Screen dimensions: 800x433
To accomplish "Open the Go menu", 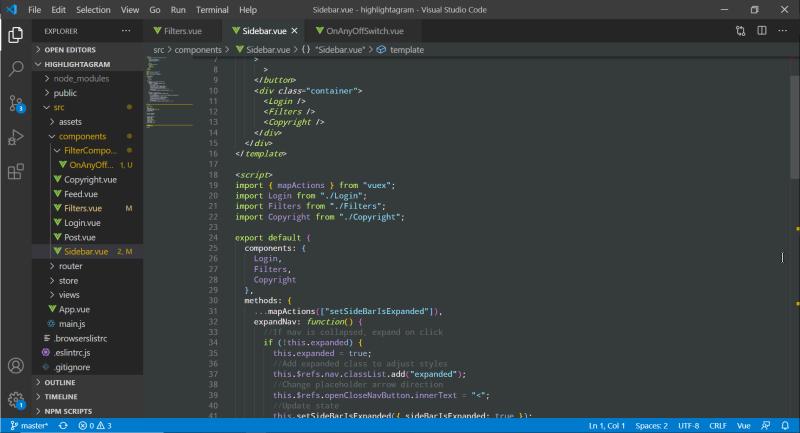I will coord(155,10).
